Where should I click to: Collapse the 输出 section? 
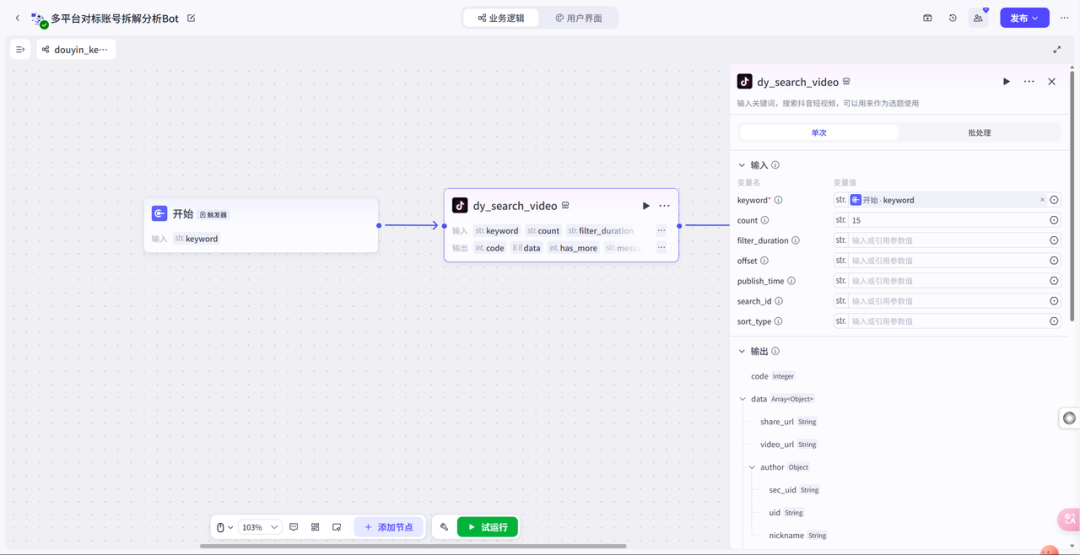[x=742, y=351]
